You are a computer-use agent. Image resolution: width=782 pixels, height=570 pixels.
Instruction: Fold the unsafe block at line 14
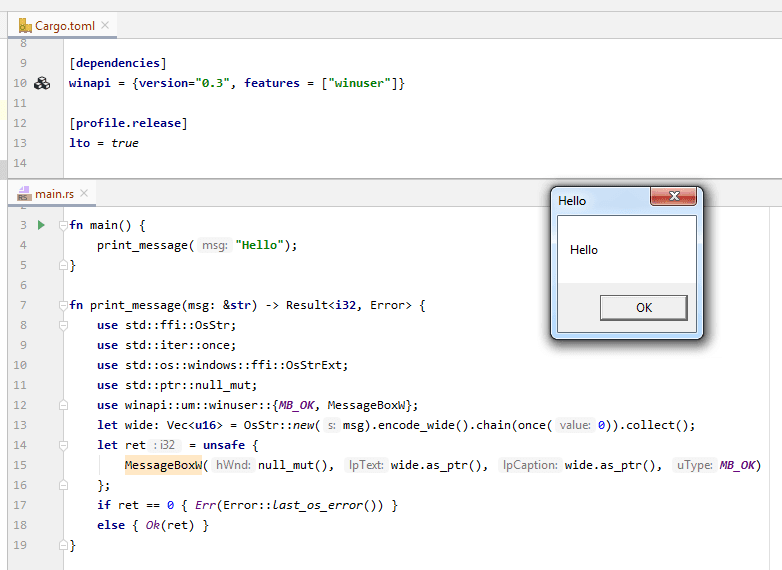(x=63, y=445)
